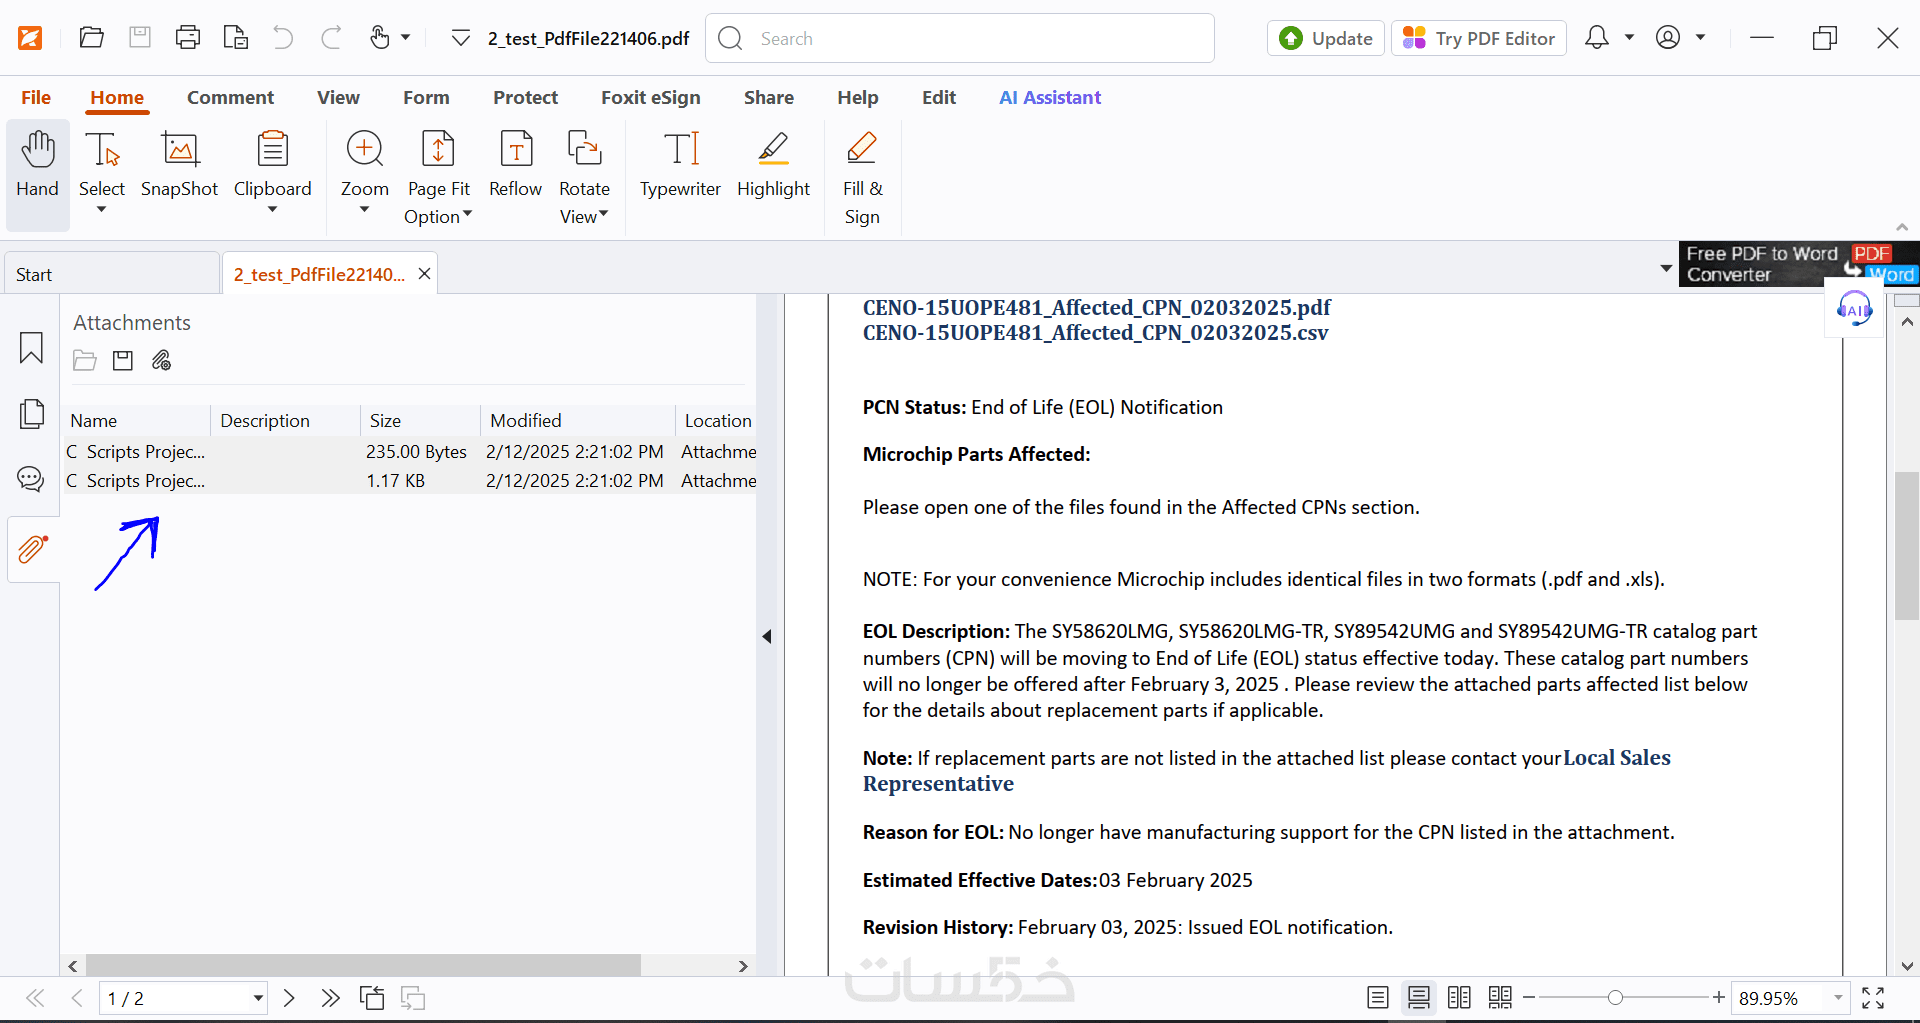Click the user account icon

pyautogui.click(x=1668, y=38)
